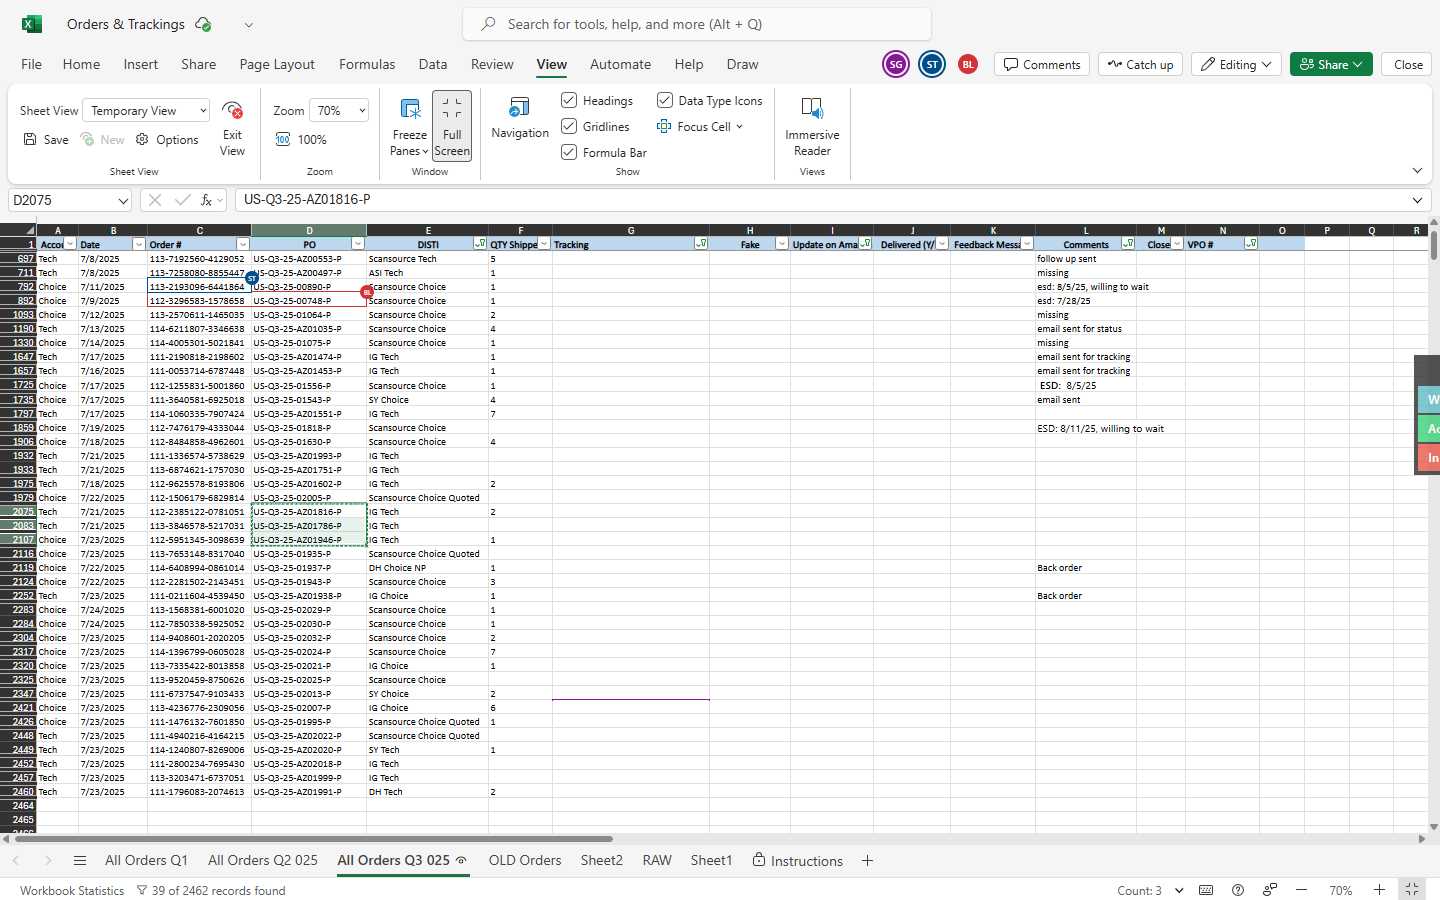Open the Navigation pane
The height and width of the screenshot is (900, 1440).
click(520, 118)
